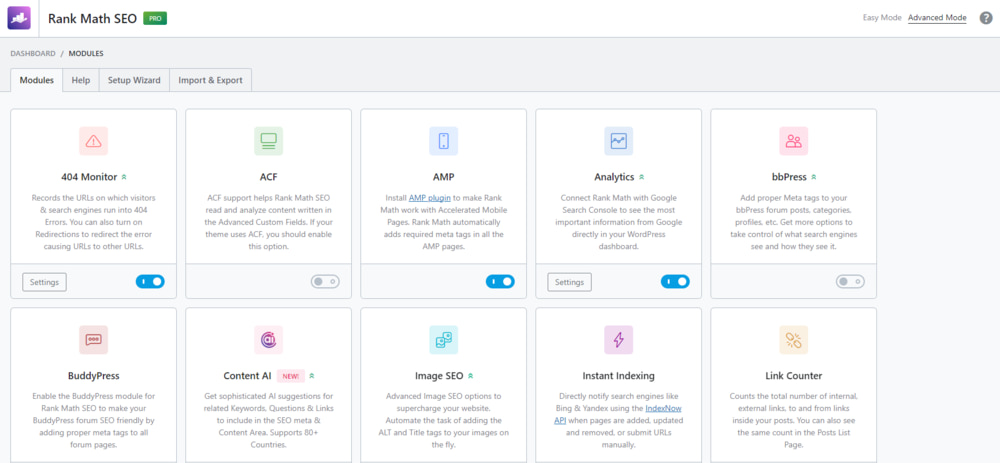Click the Instant Indexing lightning icon
Screen dimensions: 1000x463
click(x=619, y=340)
